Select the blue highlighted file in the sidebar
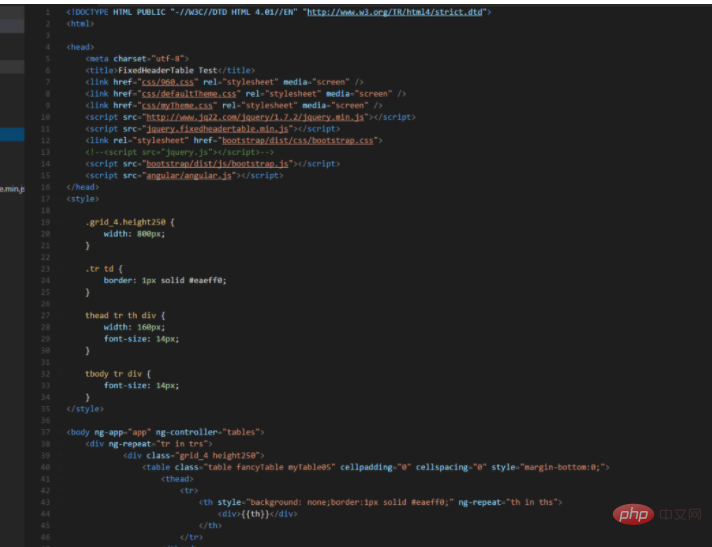Image resolution: width=712 pixels, height=547 pixels. coord(13,134)
